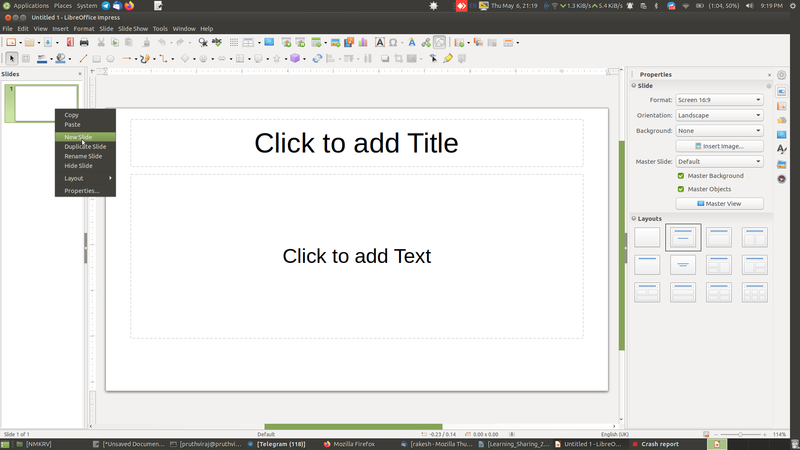This screenshot has width=800, height=450.
Task: Click the Find & Replace icon
Action: coord(203,42)
